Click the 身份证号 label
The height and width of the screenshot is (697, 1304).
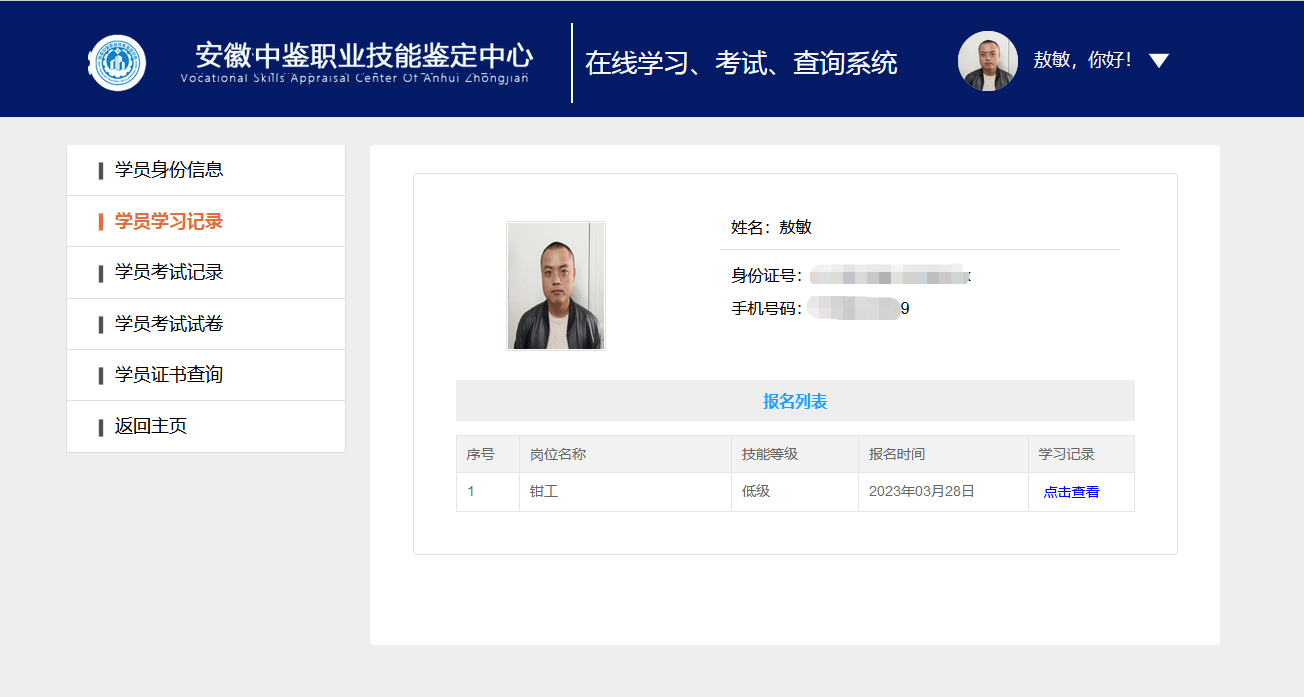tap(767, 276)
